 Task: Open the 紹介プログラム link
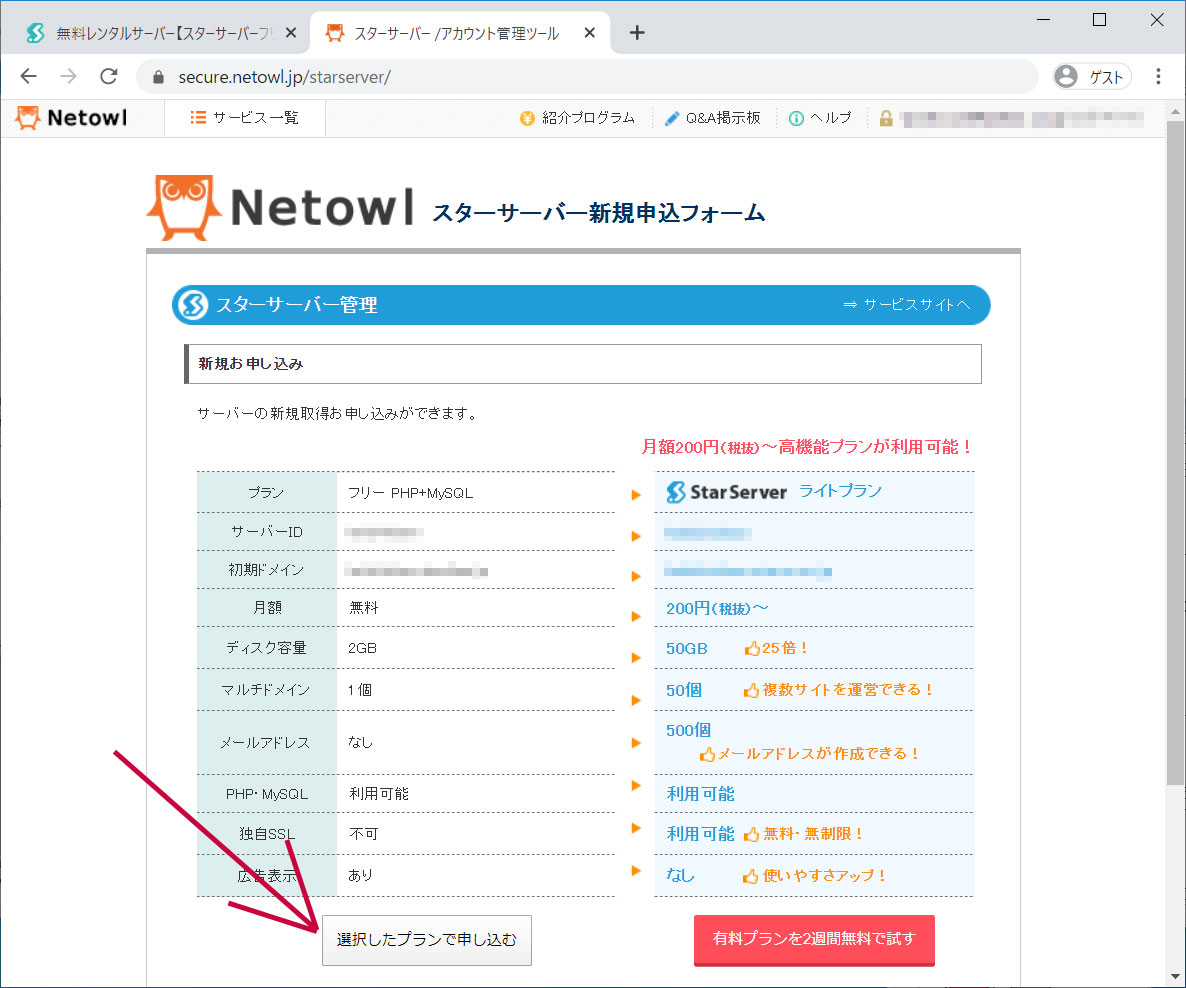(588, 118)
